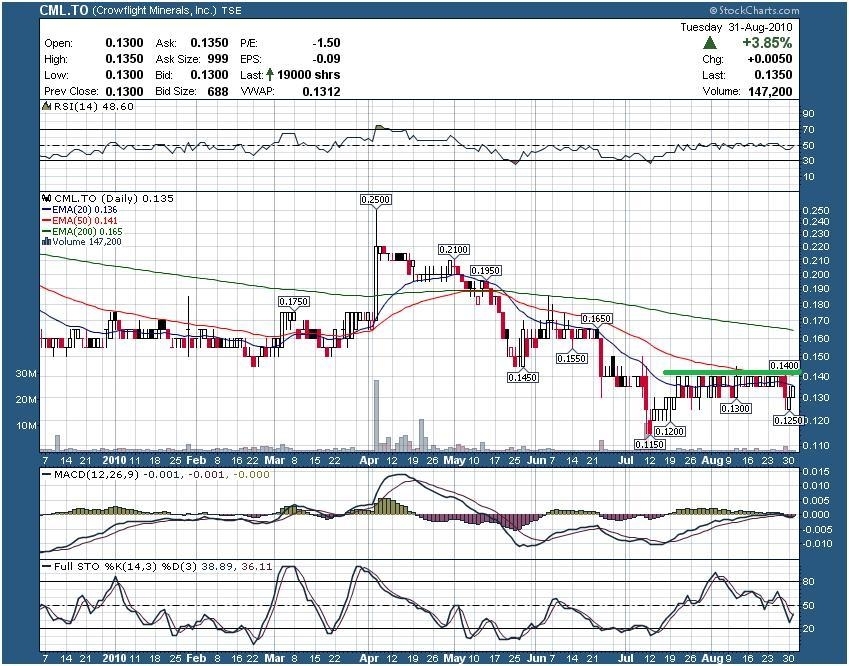
Task: Click the 0.1450 price label on the chart
Action: 523,377
